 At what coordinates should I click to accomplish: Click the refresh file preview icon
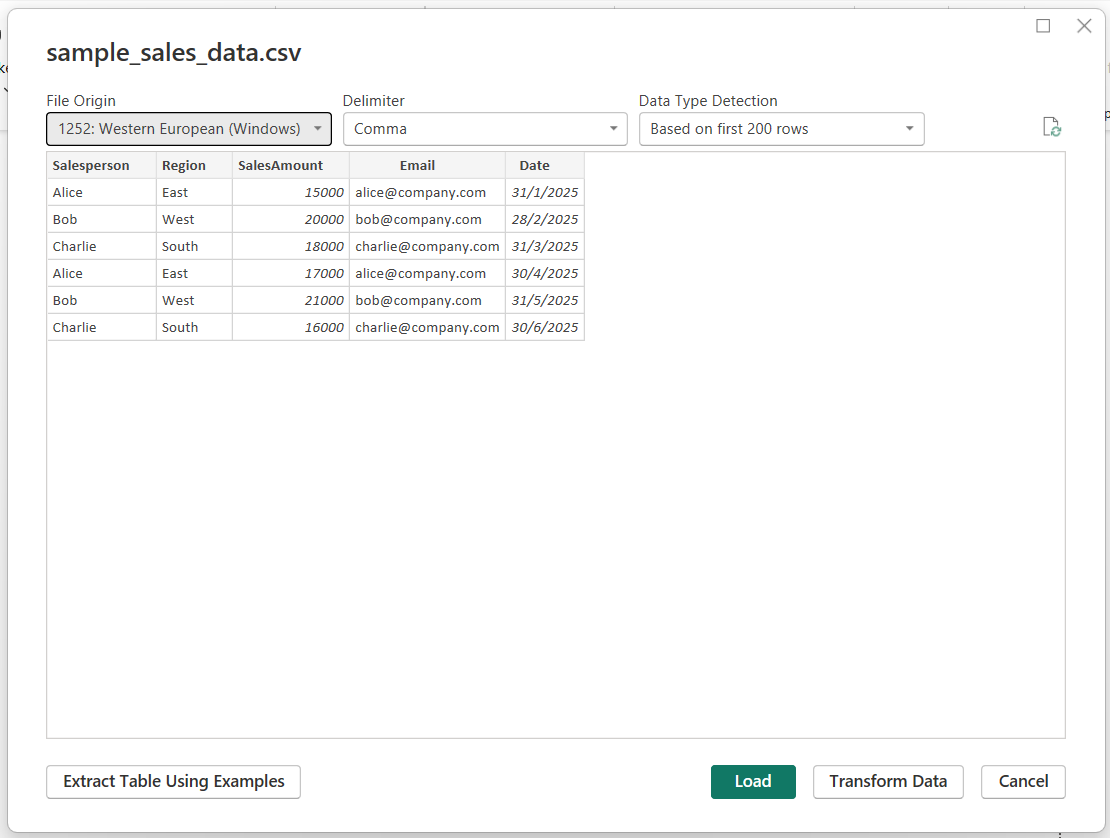coord(1051,127)
